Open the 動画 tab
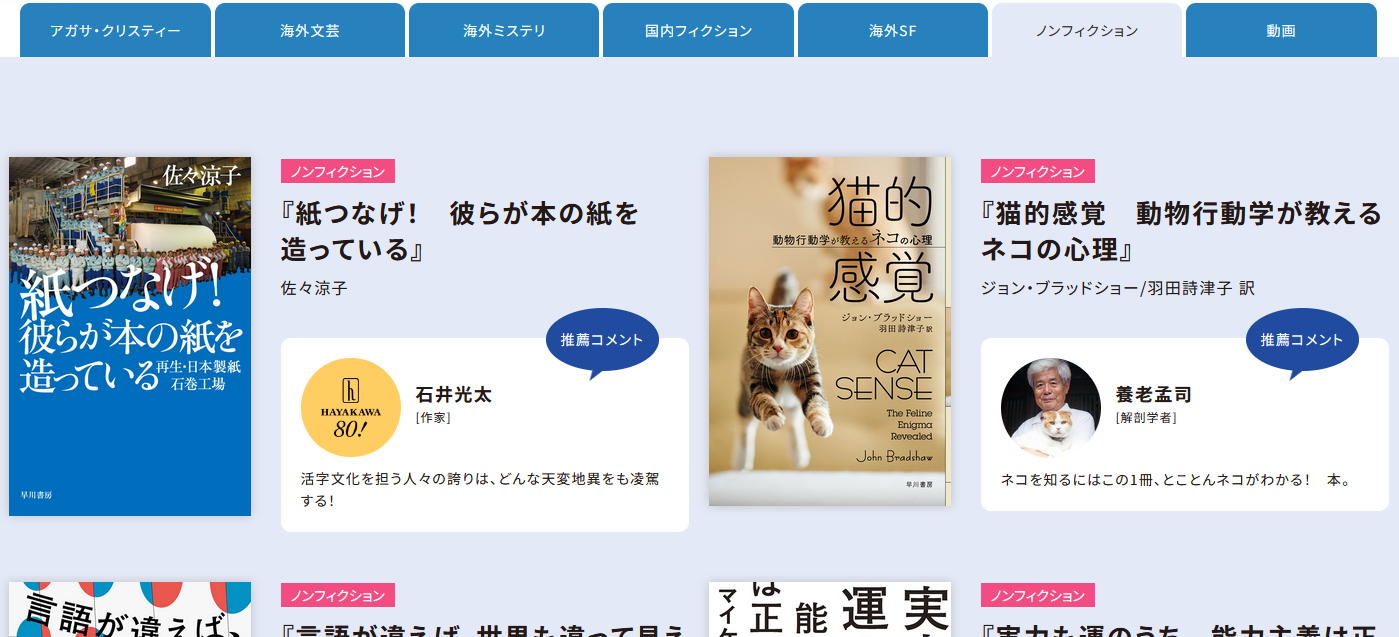This screenshot has height=637, width=1399. 1281,30
